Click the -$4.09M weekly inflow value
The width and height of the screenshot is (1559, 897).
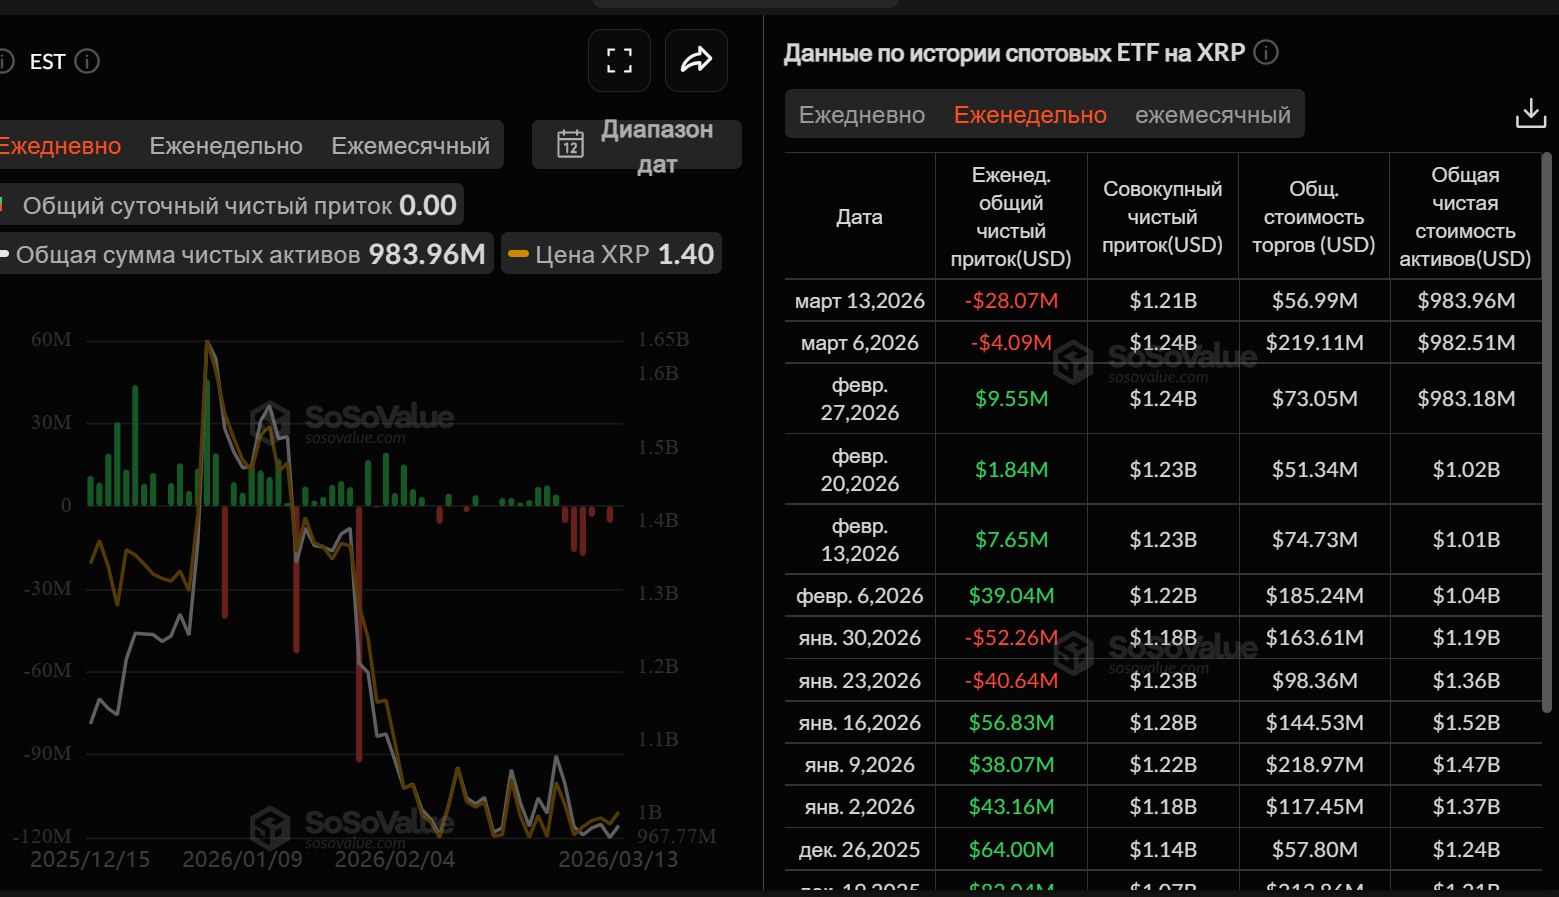point(1011,343)
